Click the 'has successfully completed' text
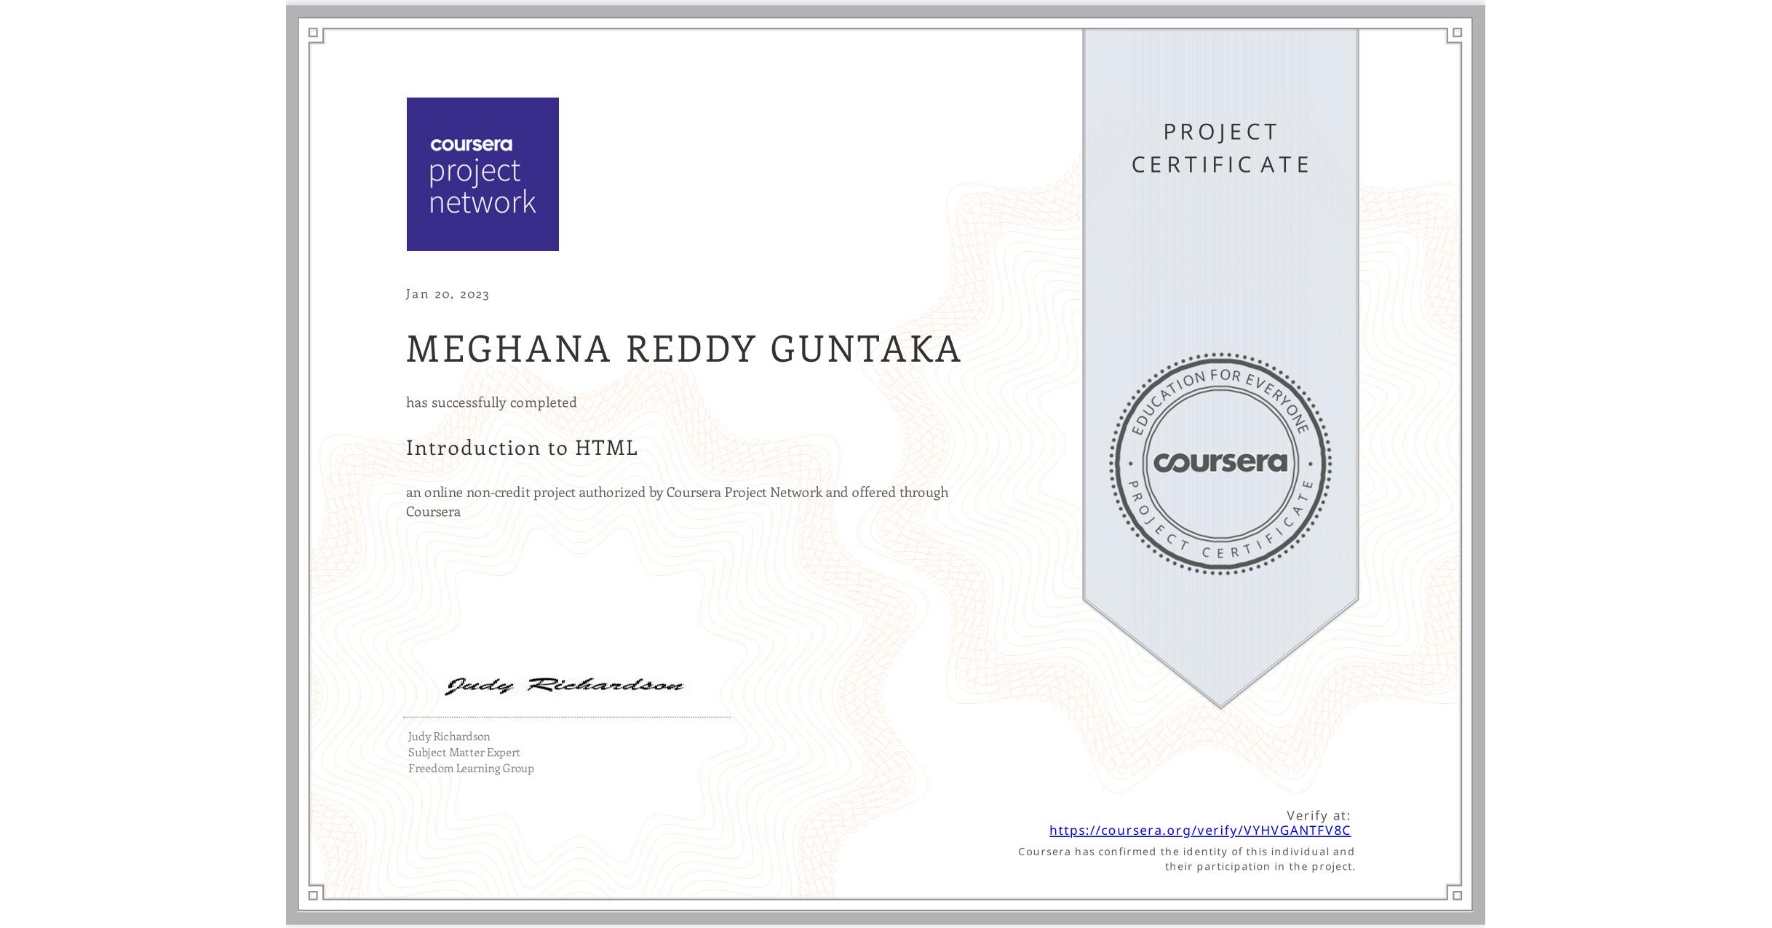Image resolution: width=1772 pixels, height=928 pixels. pyautogui.click(x=491, y=402)
